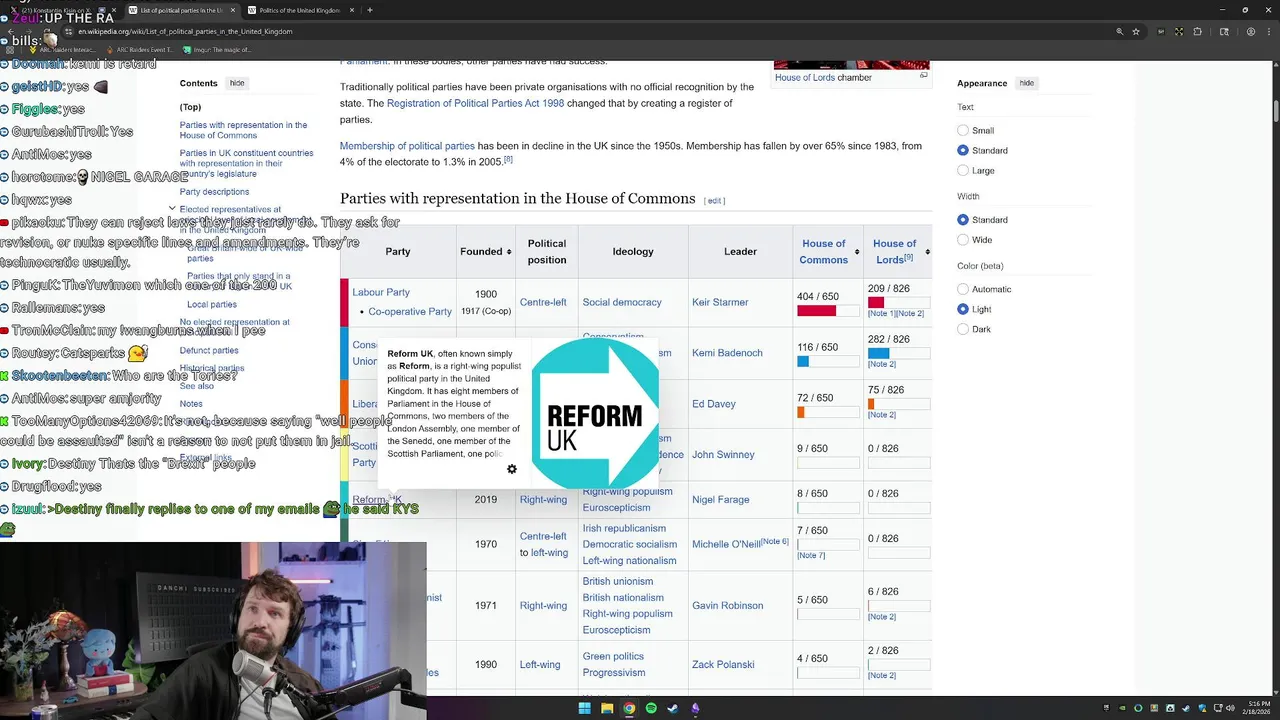Enlarge the House of Lords chamber image
The height and width of the screenshot is (720, 1280).
(x=923, y=76)
